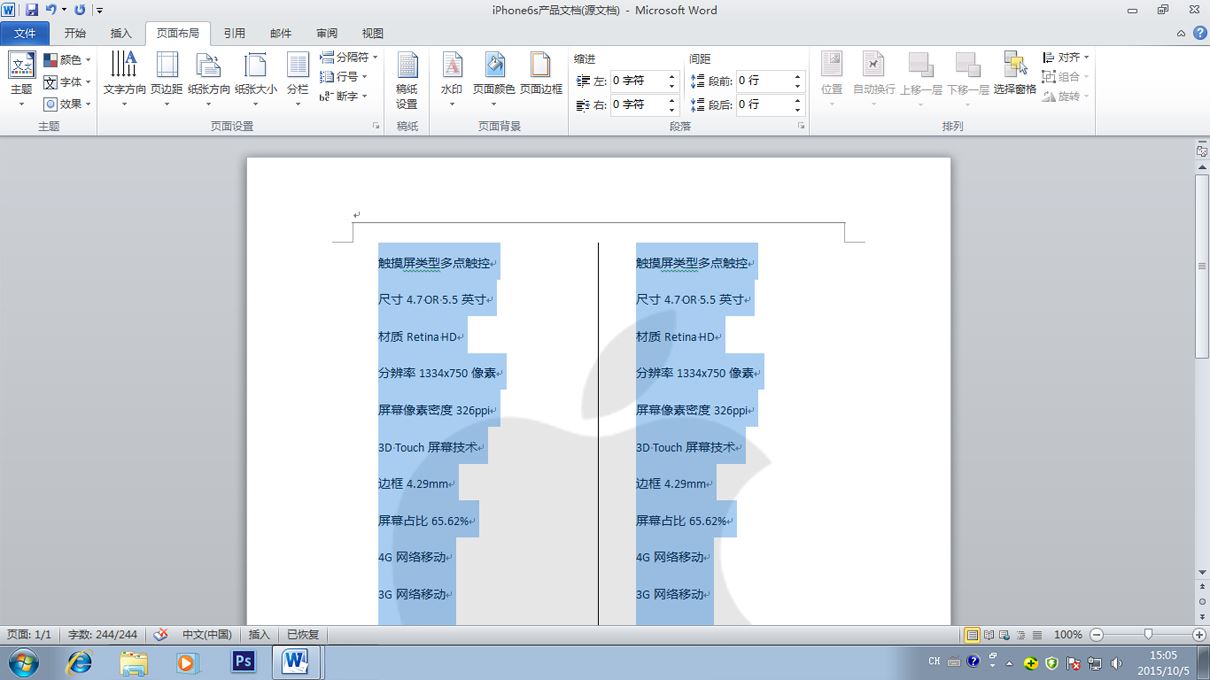The height and width of the screenshot is (680, 1210).
Task: Switch to Photoshop in the taskbar
Action: coord(242,662)
